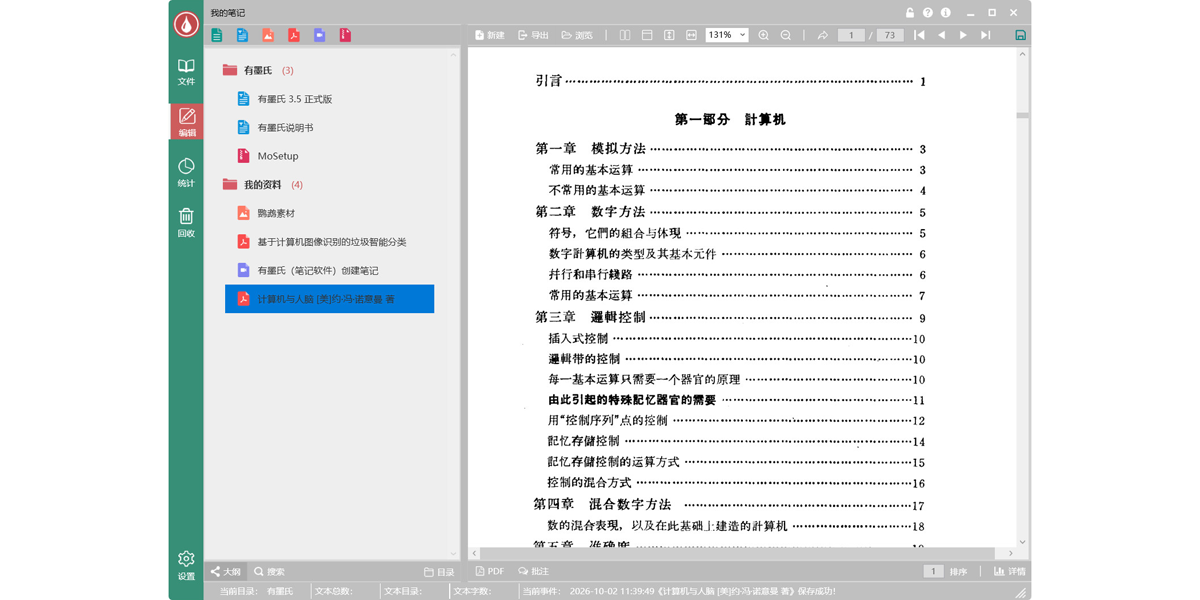This screenshot has height=600, width=1200.
Task: Click 导出 export button
Action: click(x=533, y=35)
